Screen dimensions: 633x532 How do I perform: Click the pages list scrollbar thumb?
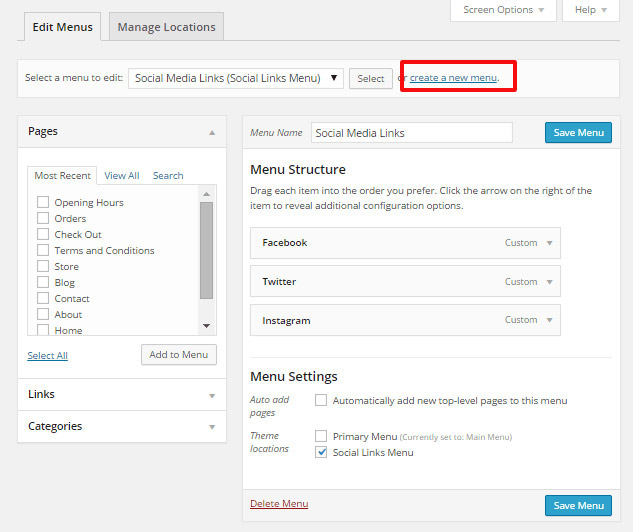[206, 250]
